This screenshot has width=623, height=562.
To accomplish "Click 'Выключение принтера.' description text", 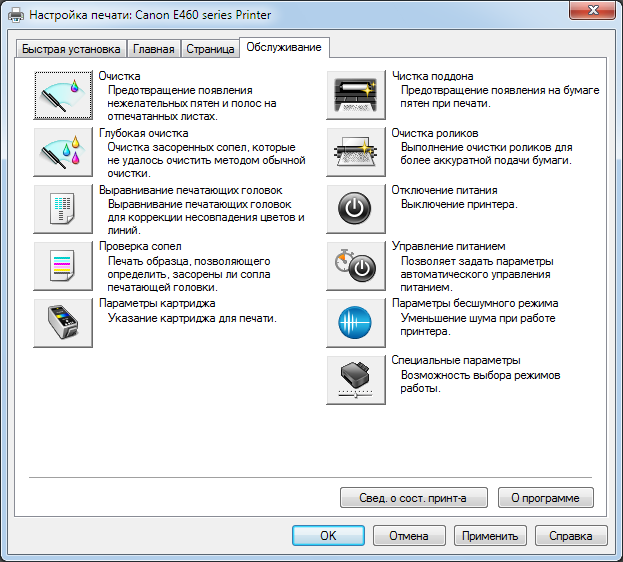I will coord(459,204).
